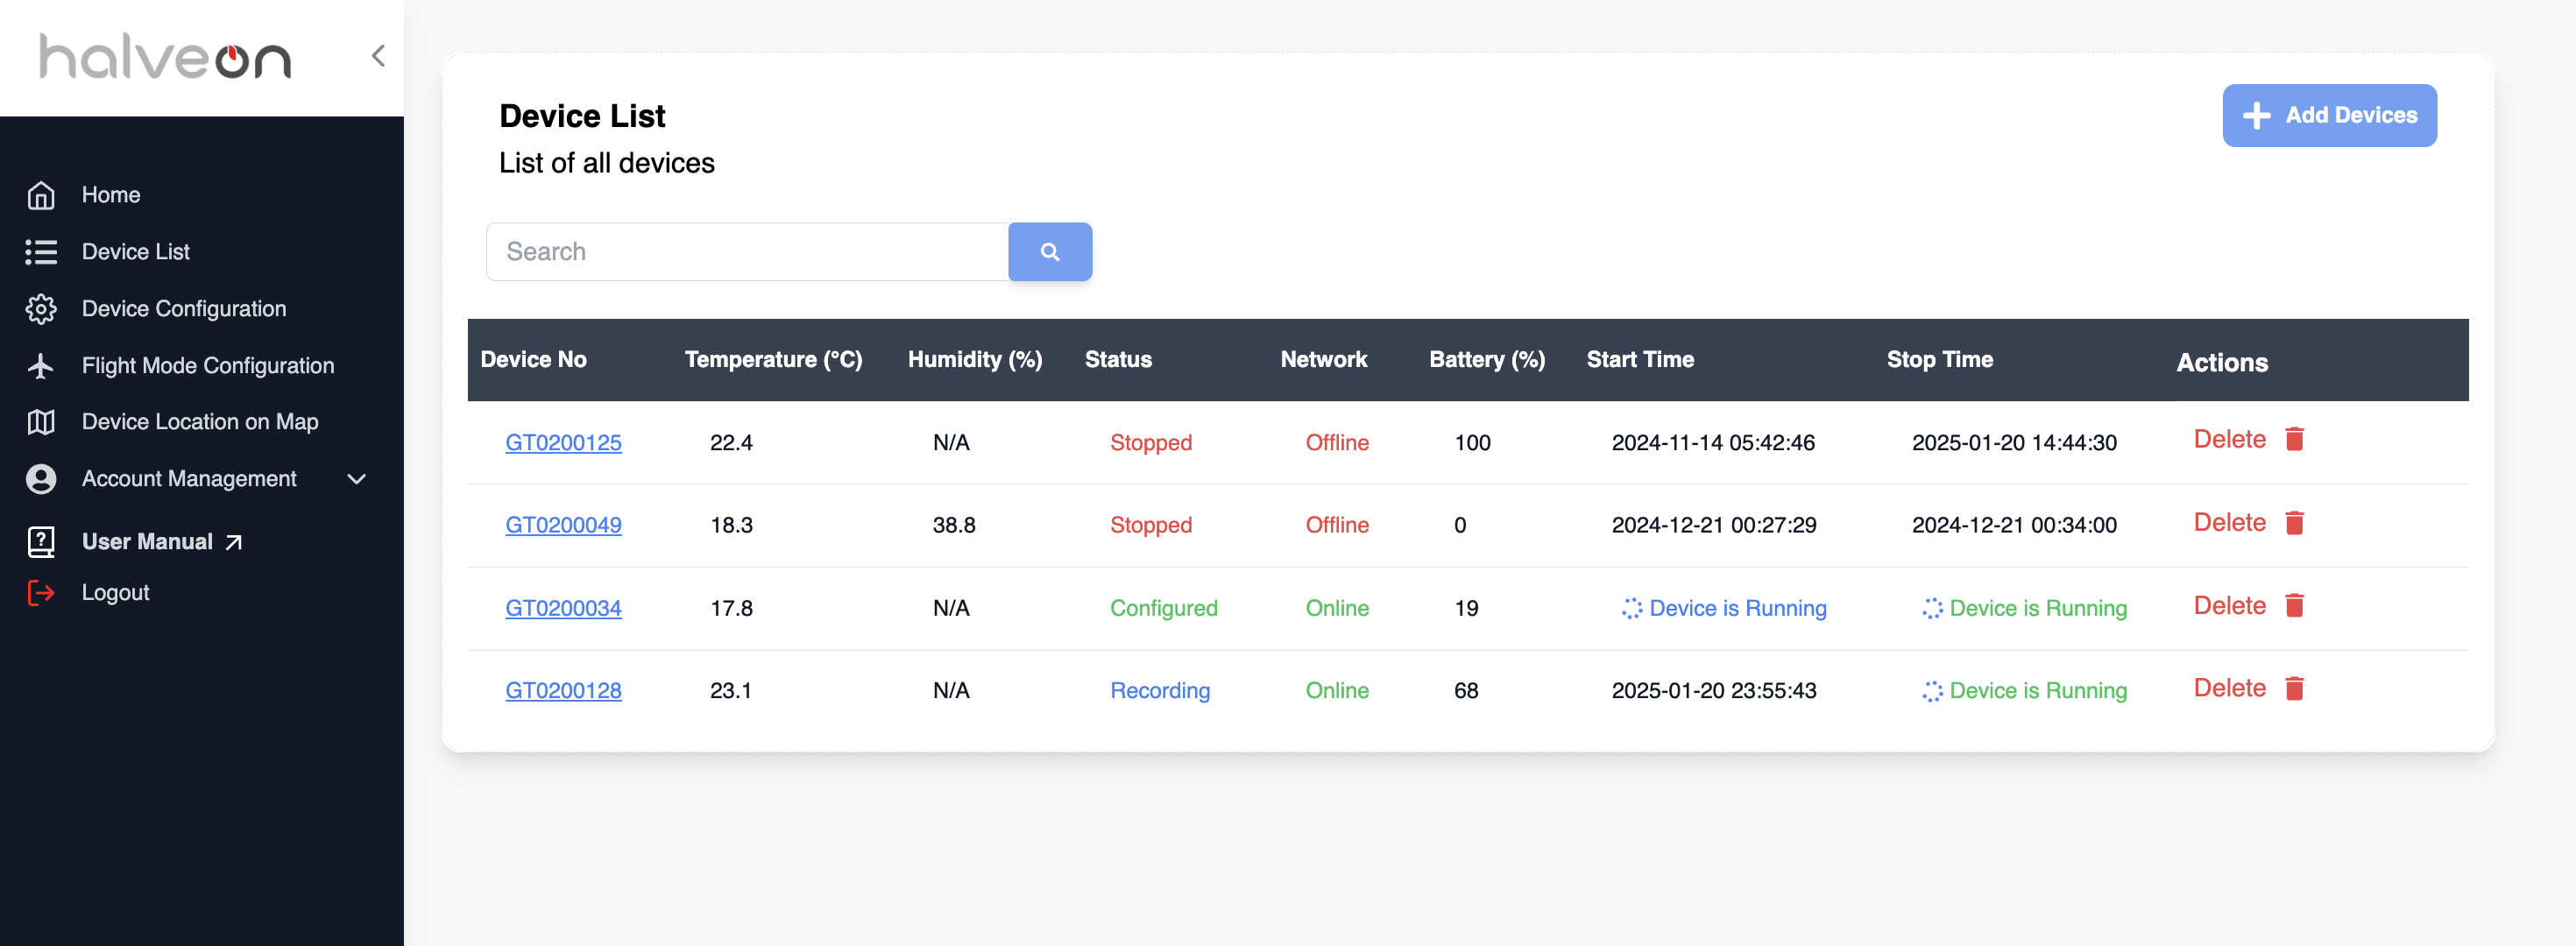Click the Flight Mode airplane icon
This screenshot has width=2576, height=946.
41,366
